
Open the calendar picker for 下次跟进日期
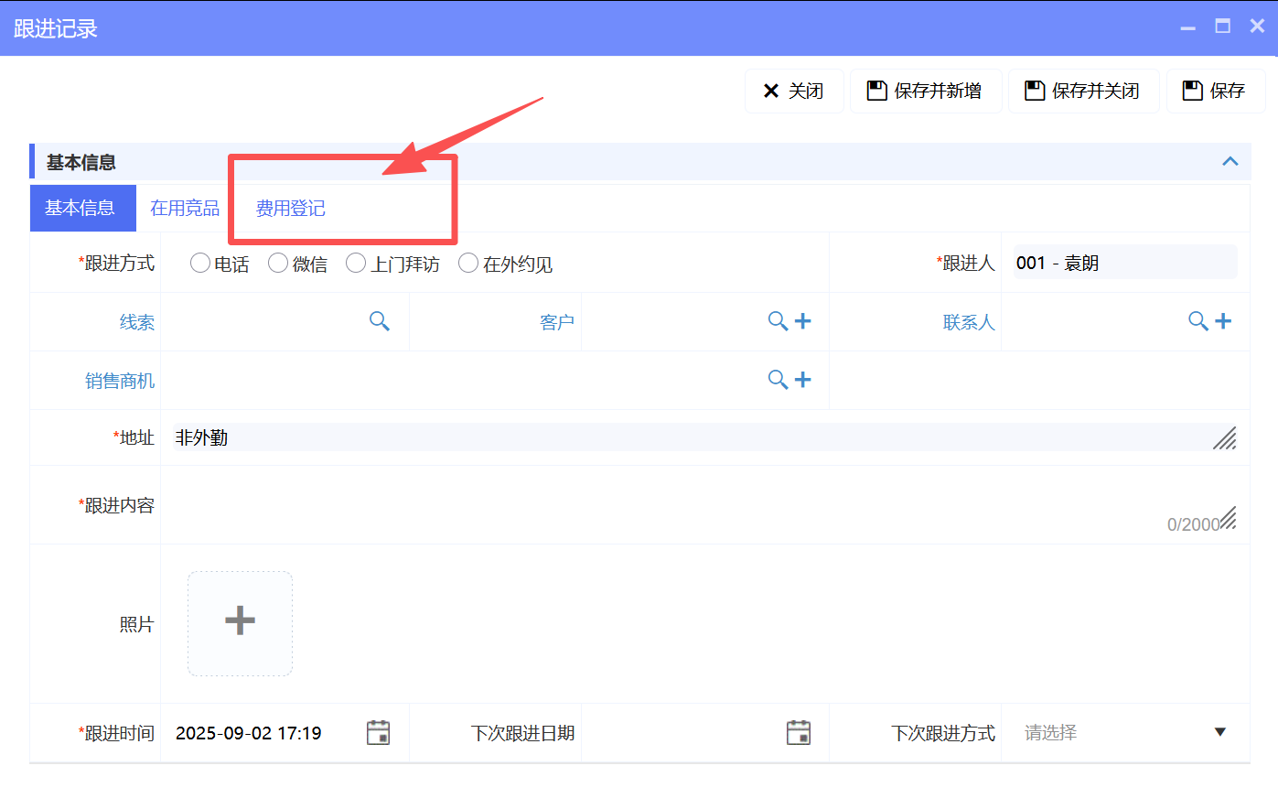pos(798,732)
